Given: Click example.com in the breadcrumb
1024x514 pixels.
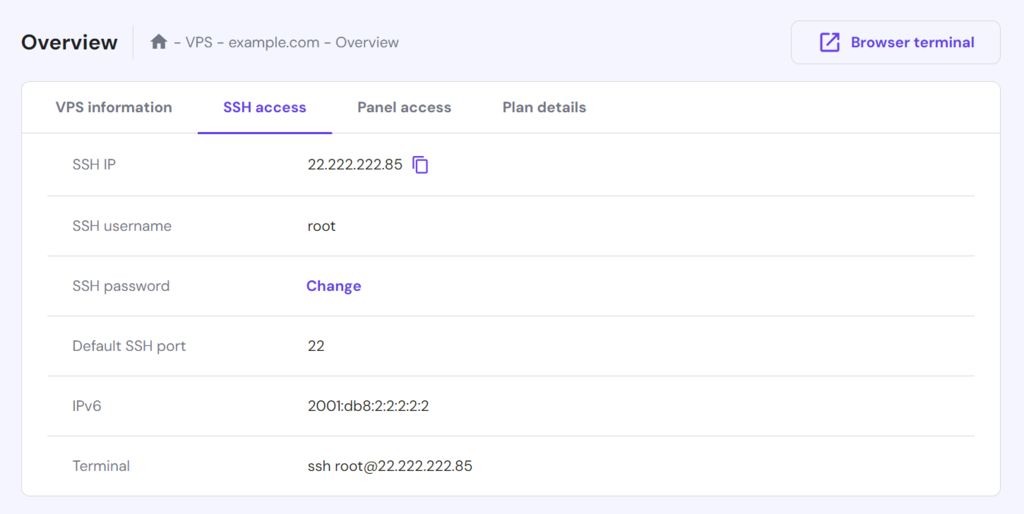Looking at the screenshot, I should [x=274, y=42].
